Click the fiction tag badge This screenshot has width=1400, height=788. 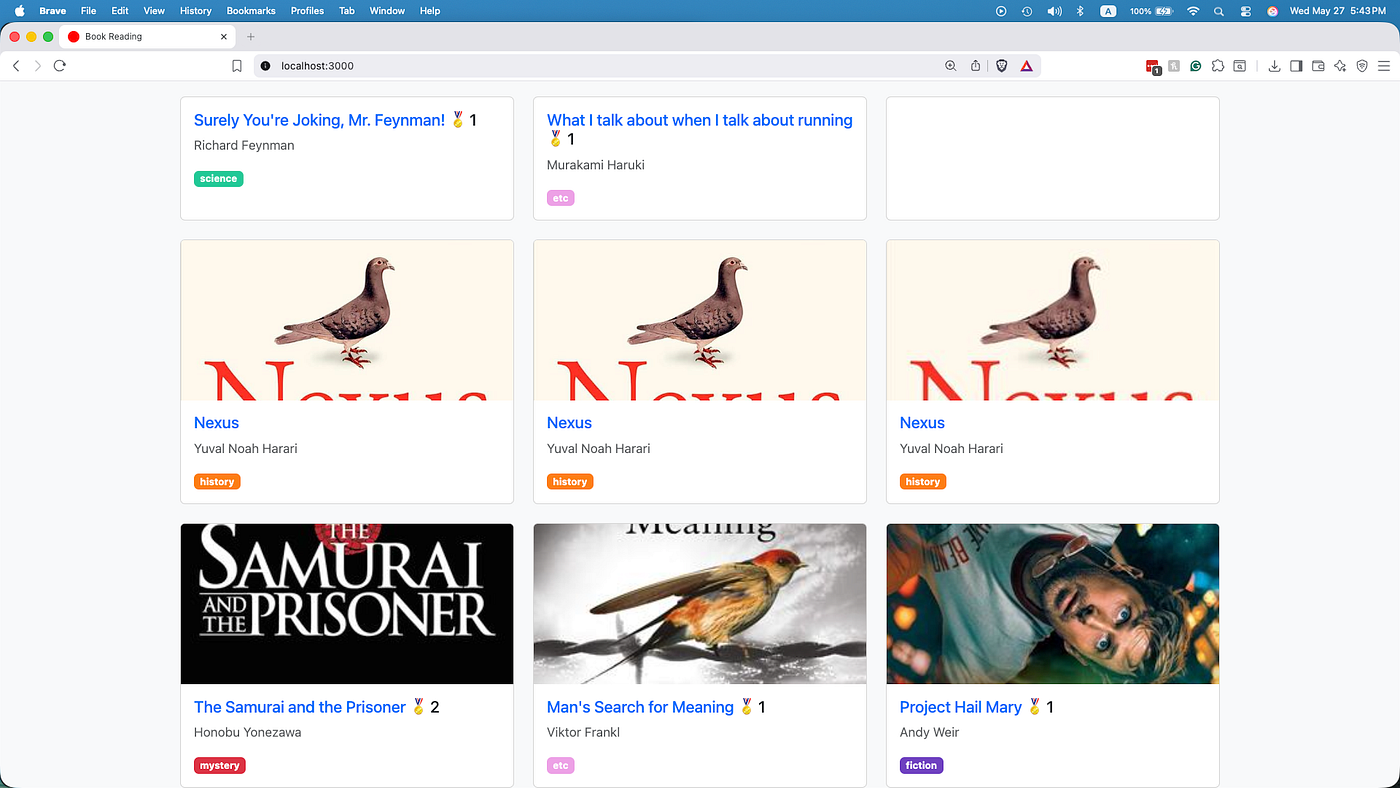tap(921, 766)
